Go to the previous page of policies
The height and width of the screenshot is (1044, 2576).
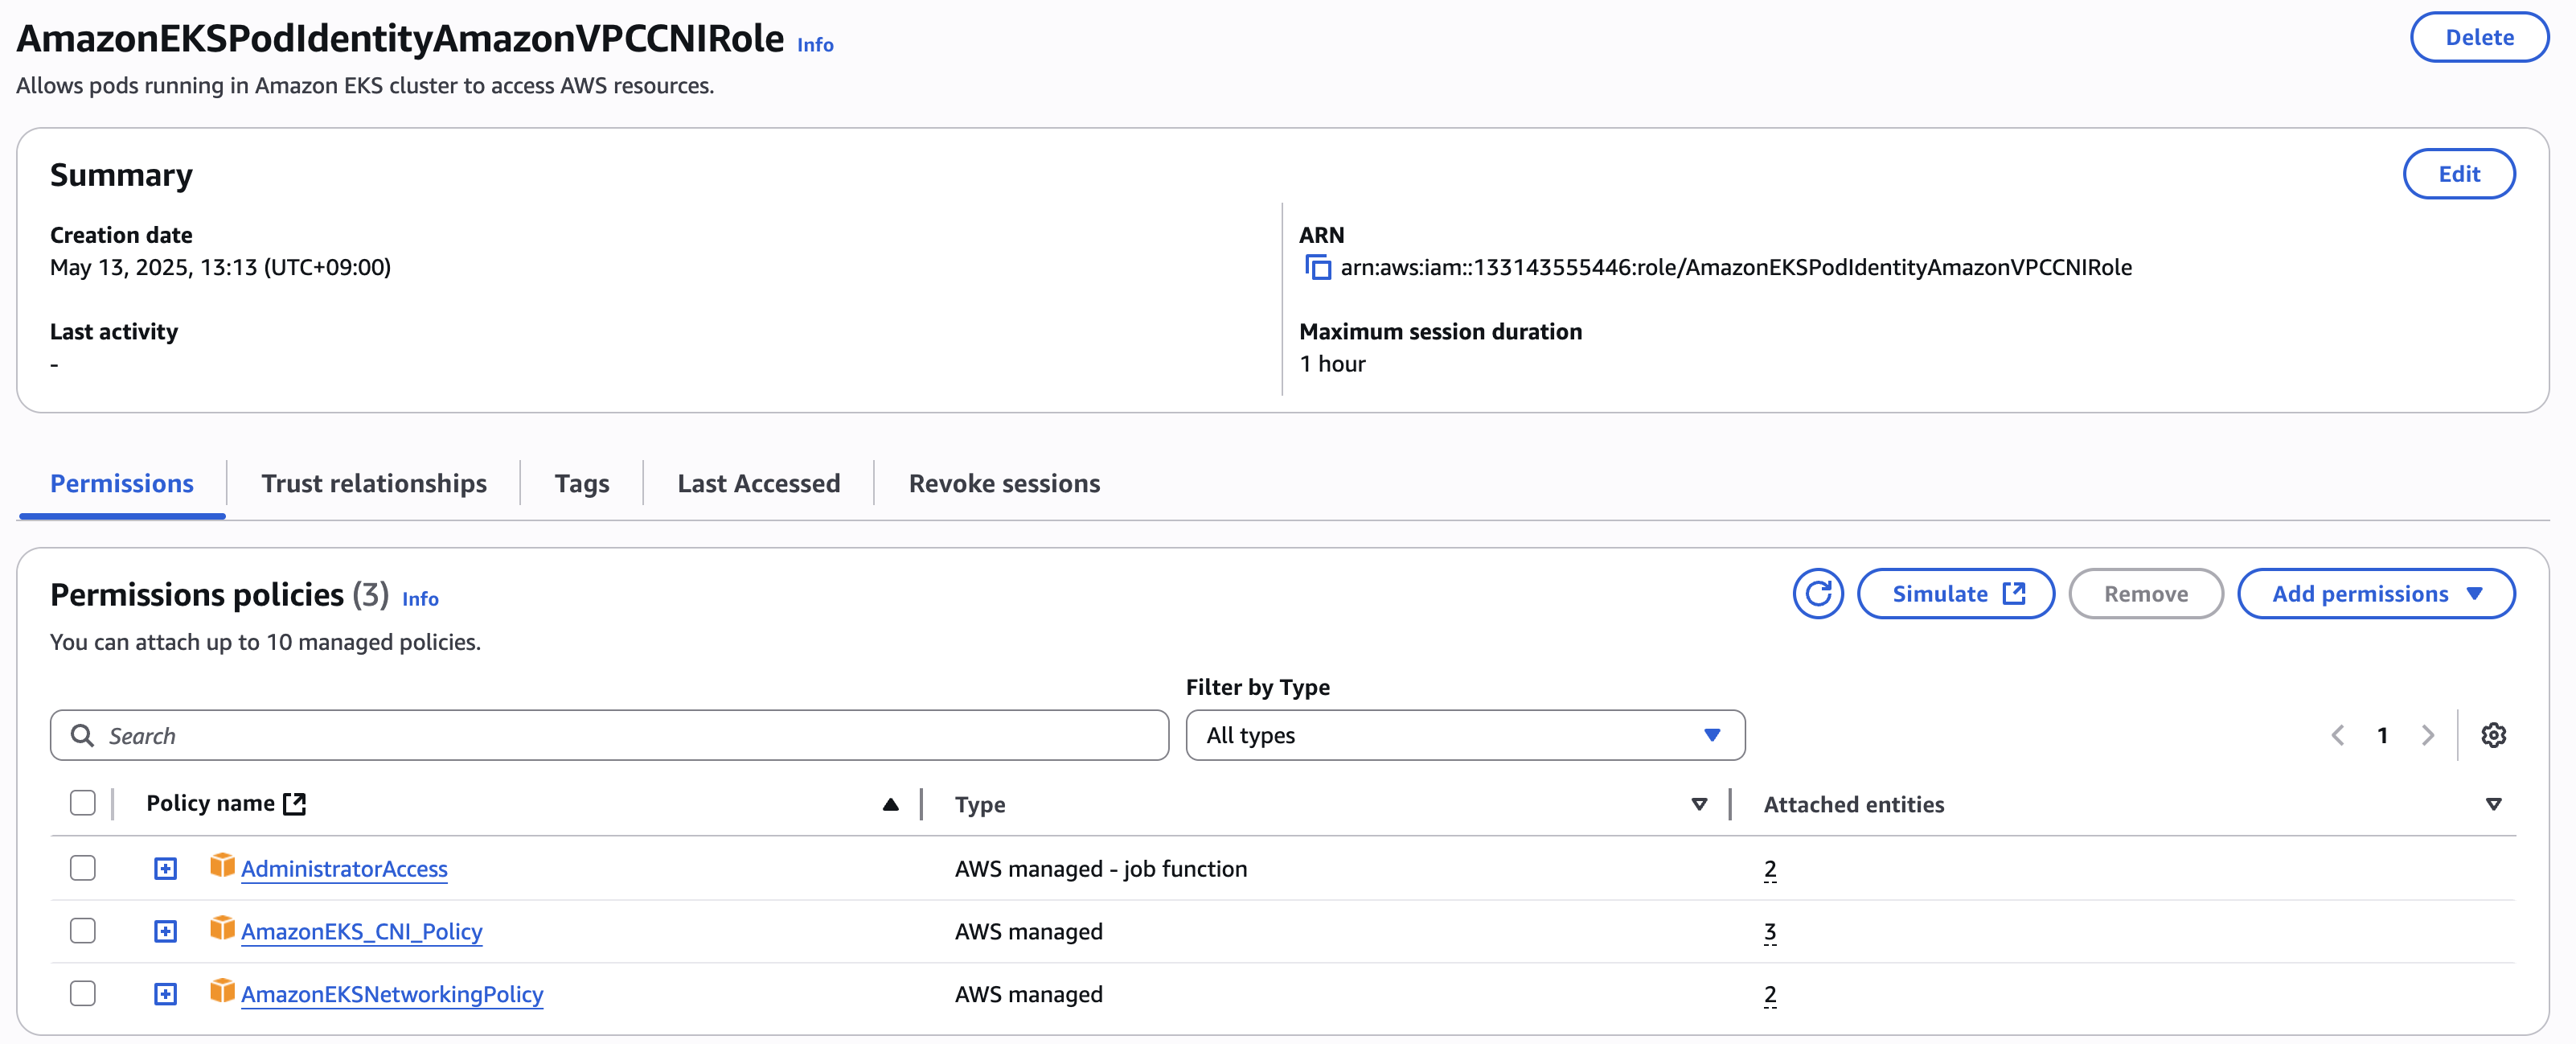coord(2337,736)
